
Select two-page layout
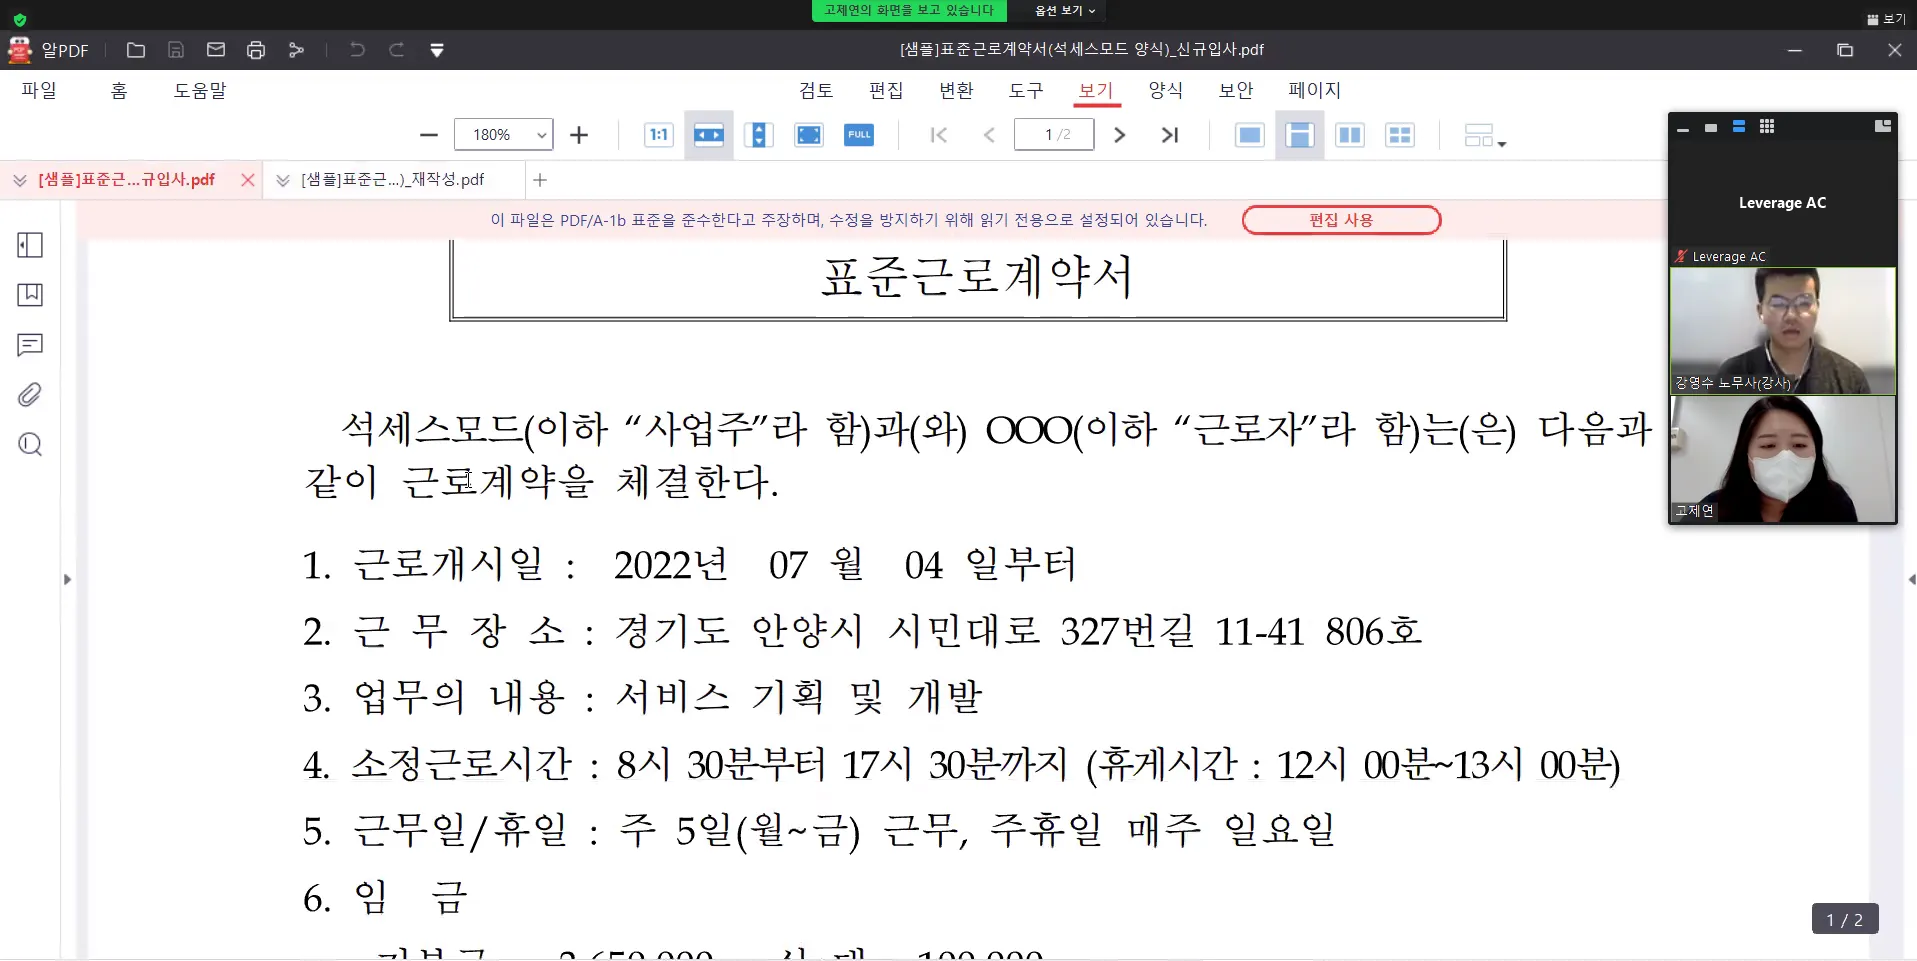pyautogui.click(x=1350, y=135)
